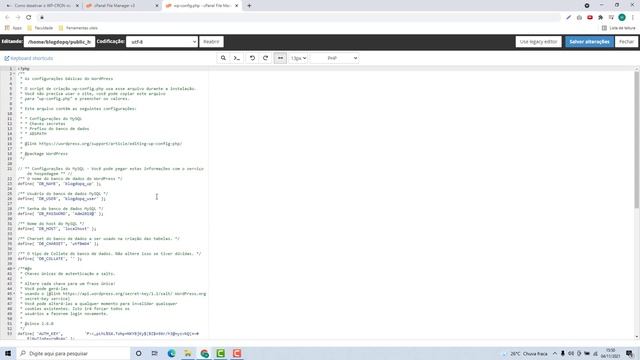This screenshot has height=360, width=640.
Task: Click the define DB_PASSWORD code line
Action: point(60,213)
